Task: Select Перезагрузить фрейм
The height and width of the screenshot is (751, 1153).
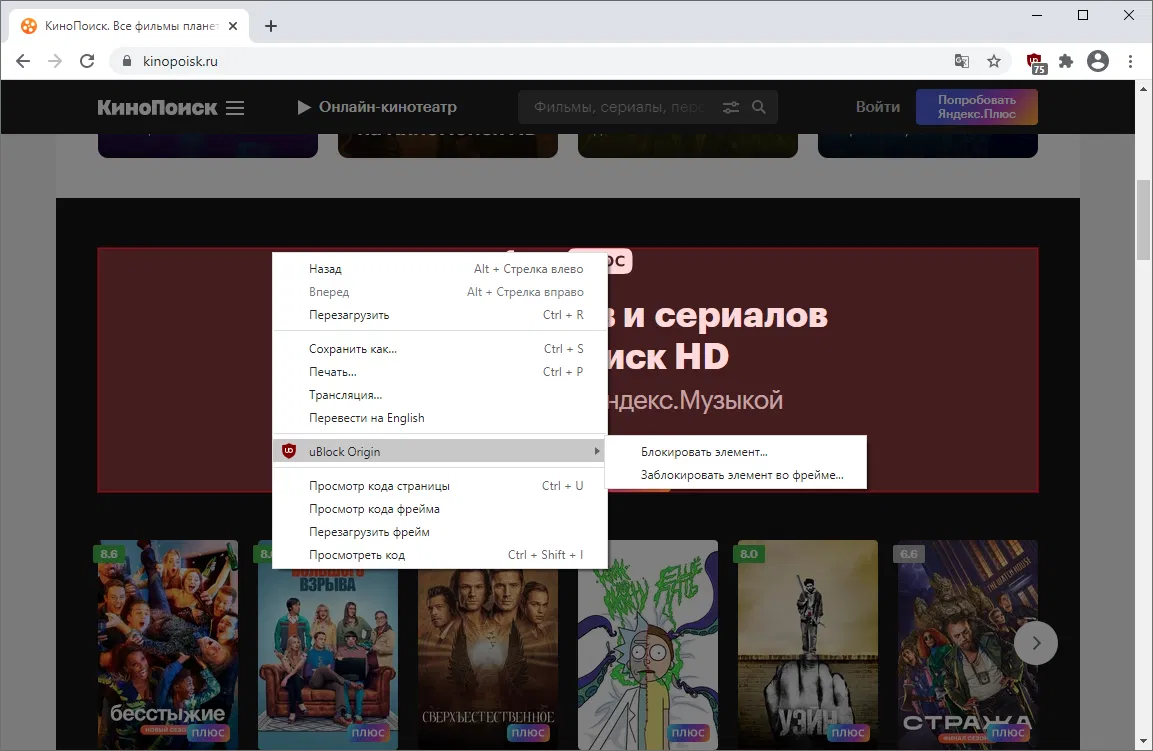Action: coord(440,532)
